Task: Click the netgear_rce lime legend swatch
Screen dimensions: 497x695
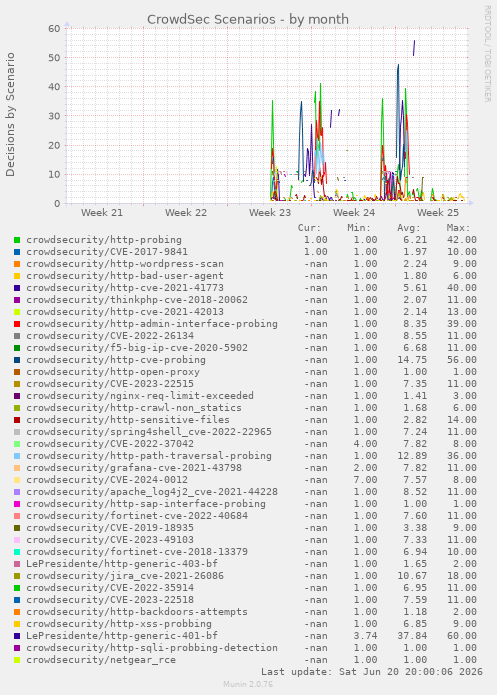Action: click(x=17, y=660)
